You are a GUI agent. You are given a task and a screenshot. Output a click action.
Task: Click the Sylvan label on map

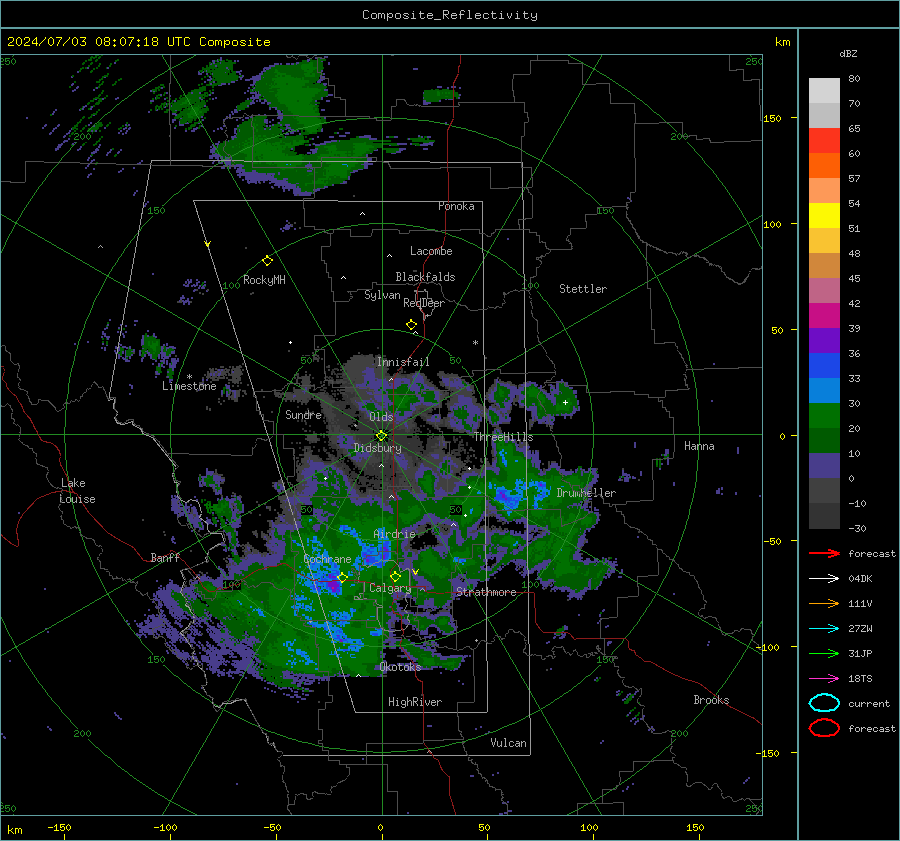pos(382,295)
